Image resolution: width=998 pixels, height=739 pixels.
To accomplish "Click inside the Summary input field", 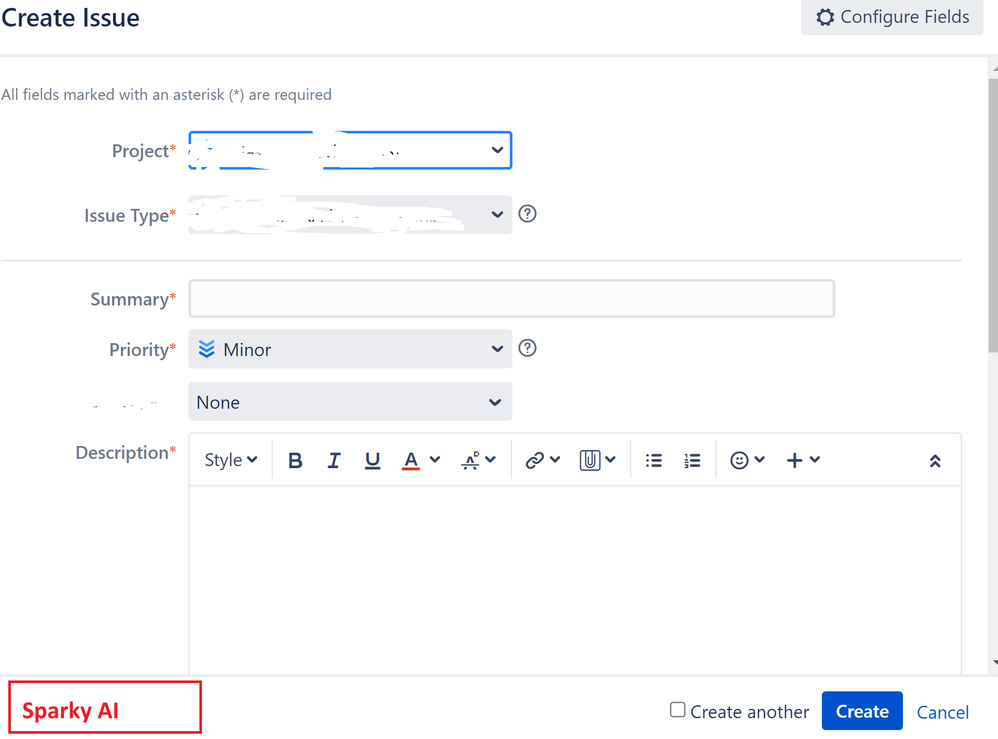I will pos(511,298).
